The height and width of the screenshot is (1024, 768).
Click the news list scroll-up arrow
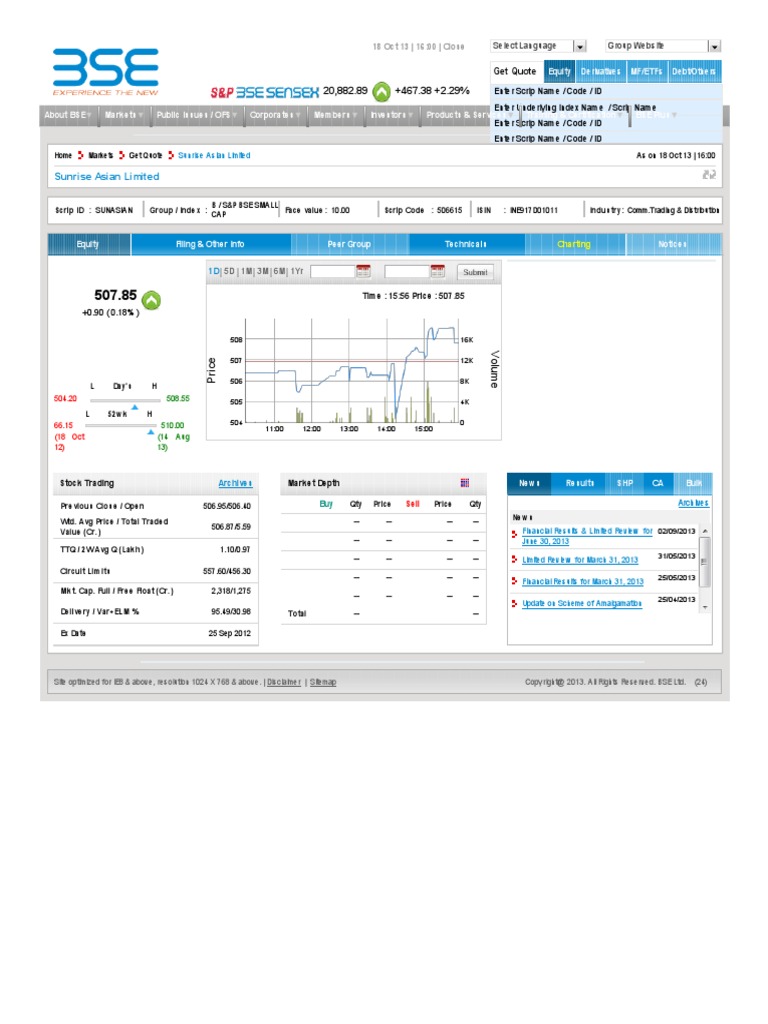tap(705, 532)
